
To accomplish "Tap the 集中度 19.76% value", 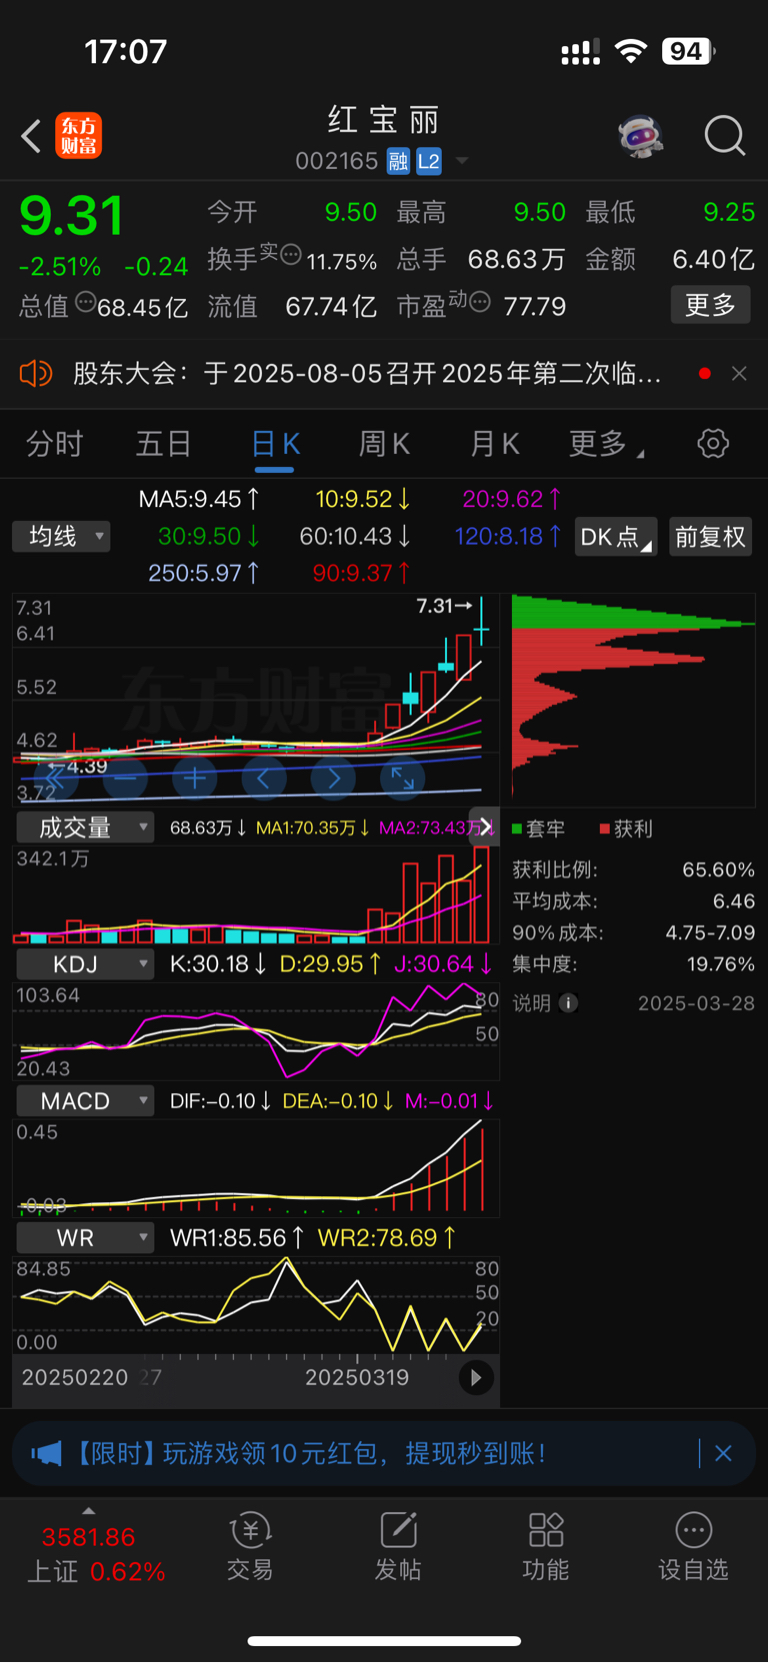I will [x=720, y=964].
